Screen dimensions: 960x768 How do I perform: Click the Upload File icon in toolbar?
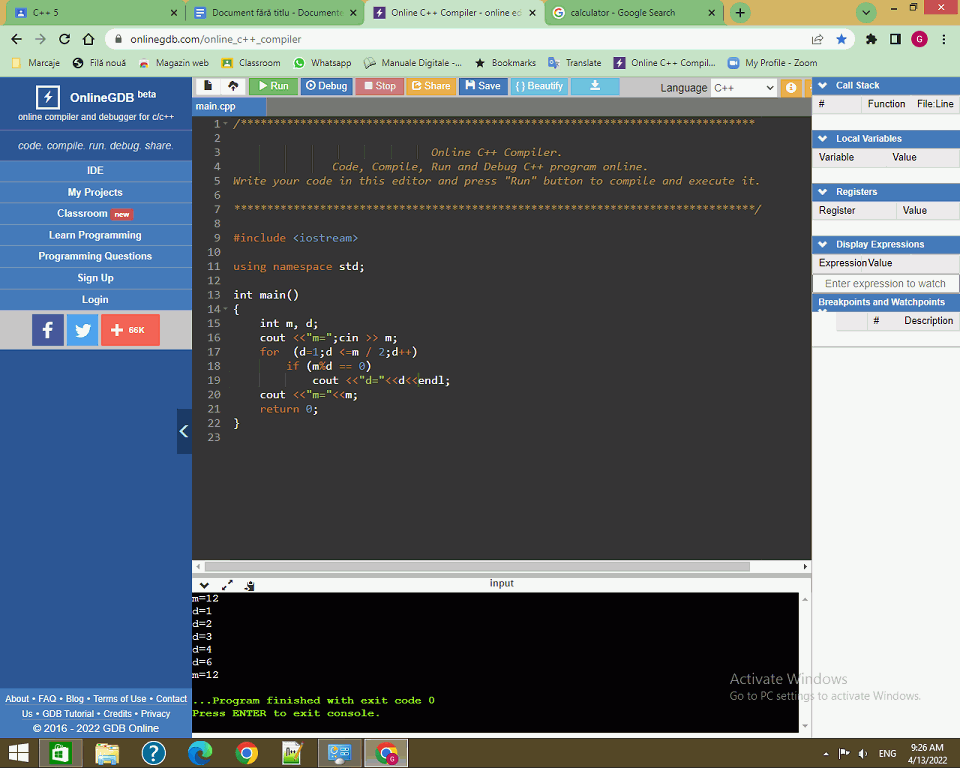232,86
